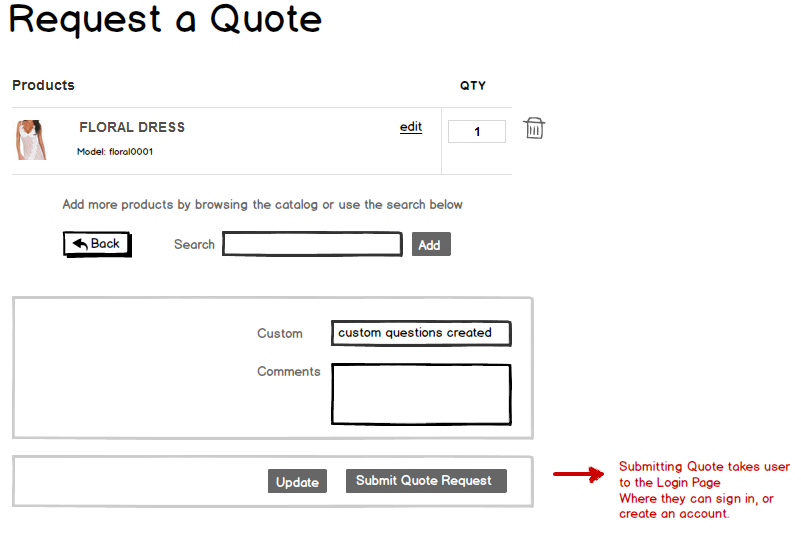
Task: Click the Products column header
Action: coord(43,85)
